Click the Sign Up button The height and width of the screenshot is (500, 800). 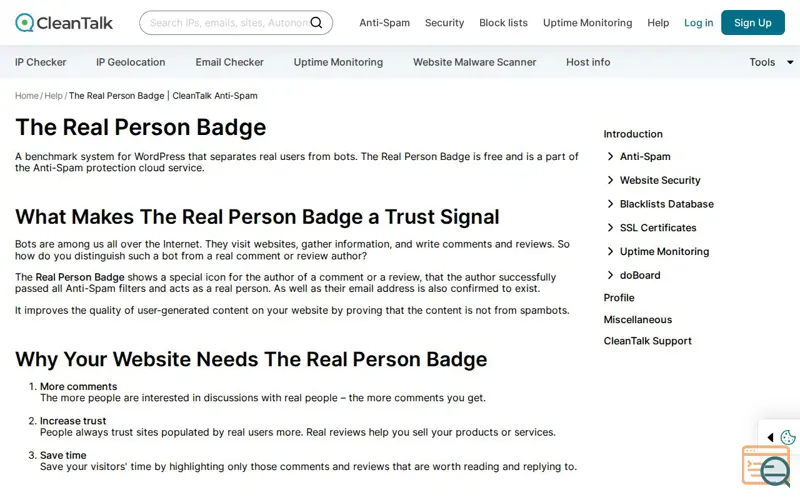pyautogui.click(x=753, y=22)
